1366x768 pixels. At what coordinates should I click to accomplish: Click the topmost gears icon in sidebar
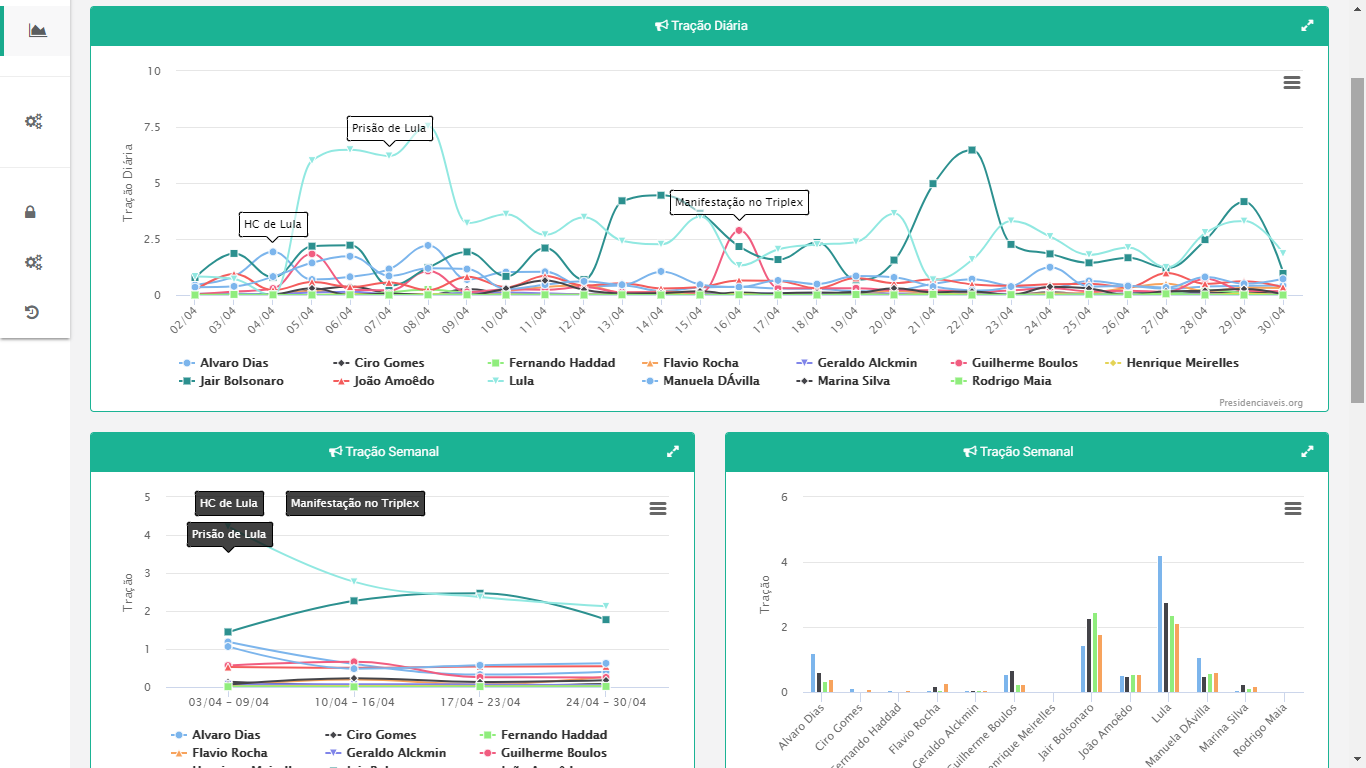pyautogui.click(x=33, y=122)
